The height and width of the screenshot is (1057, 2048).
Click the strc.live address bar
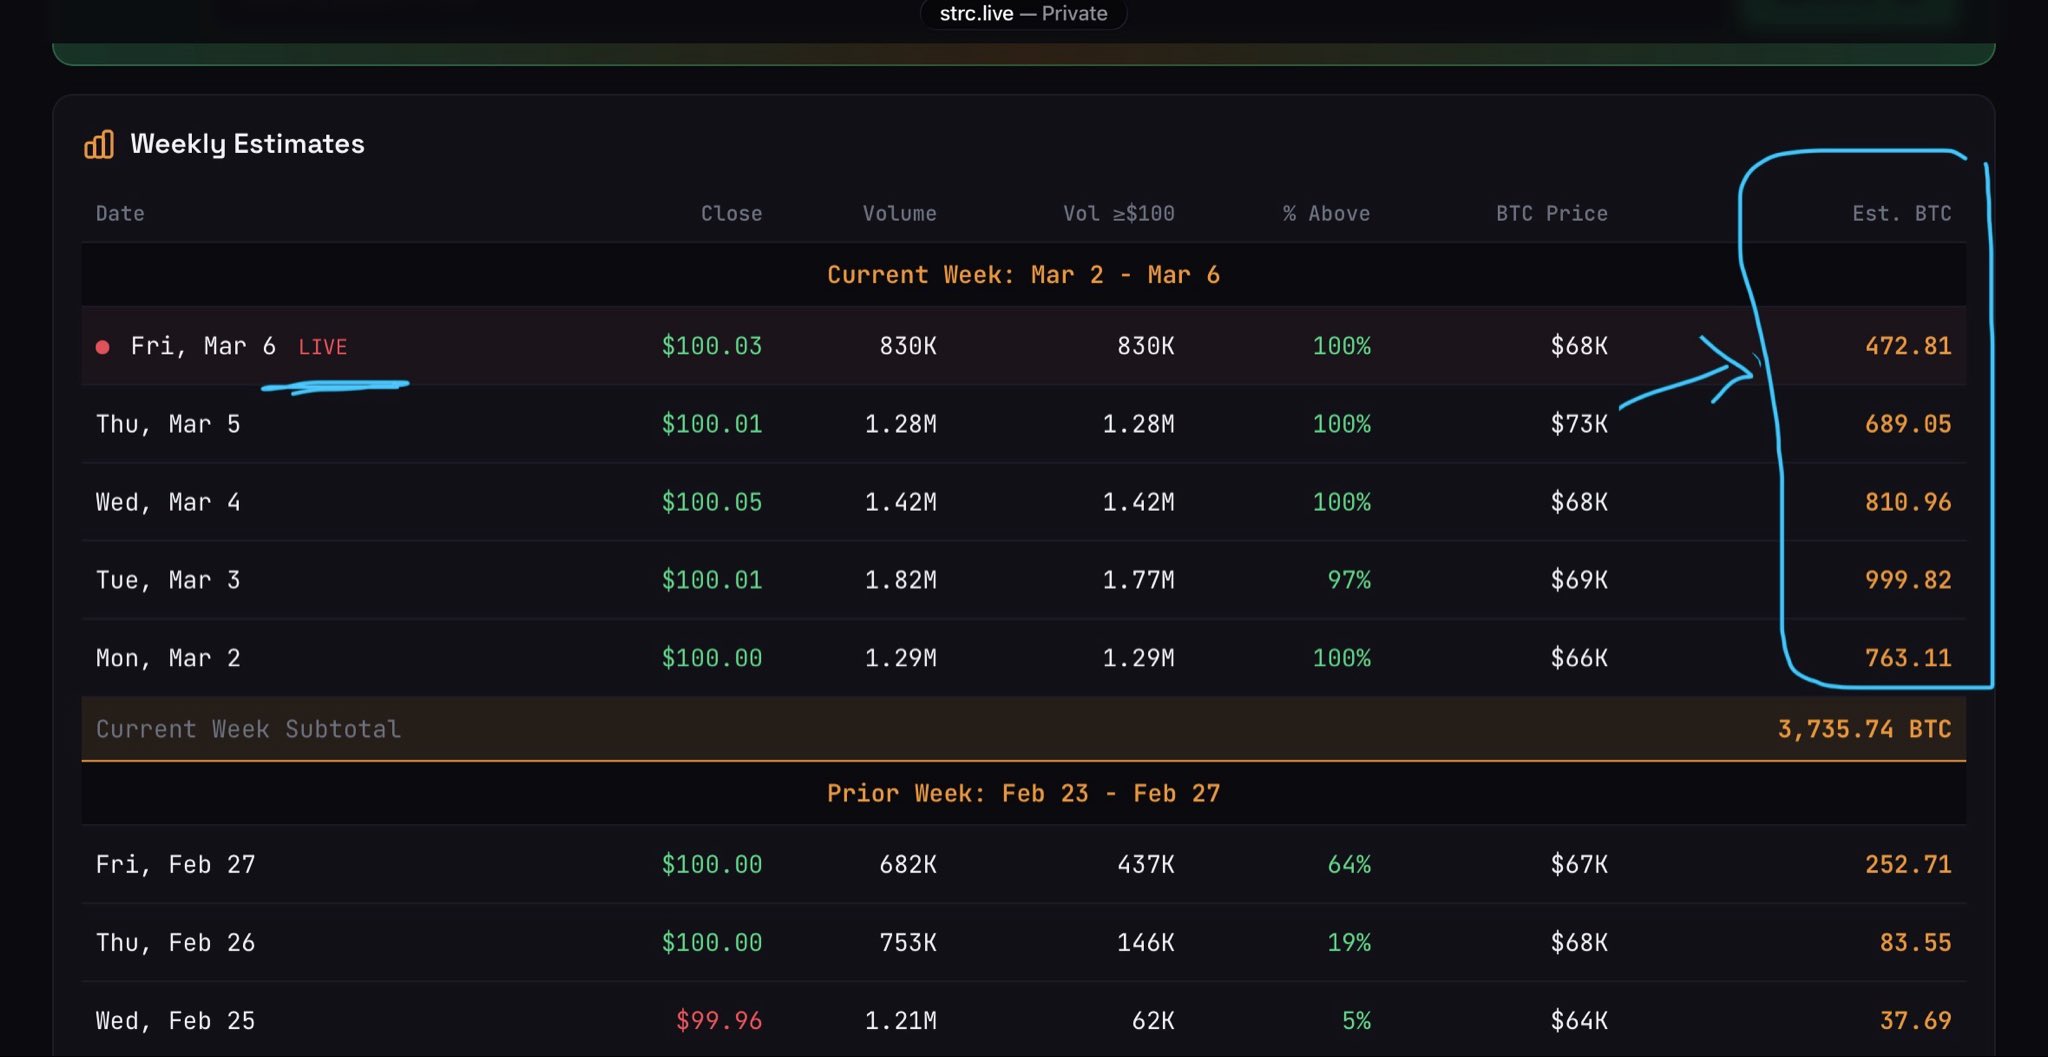pyautogui.click(x=1022, y=14)
